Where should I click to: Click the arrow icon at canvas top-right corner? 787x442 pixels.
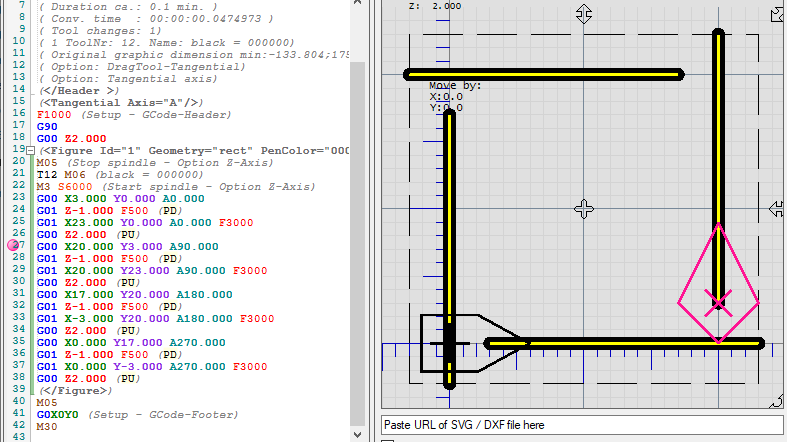[x=778, y=14]
